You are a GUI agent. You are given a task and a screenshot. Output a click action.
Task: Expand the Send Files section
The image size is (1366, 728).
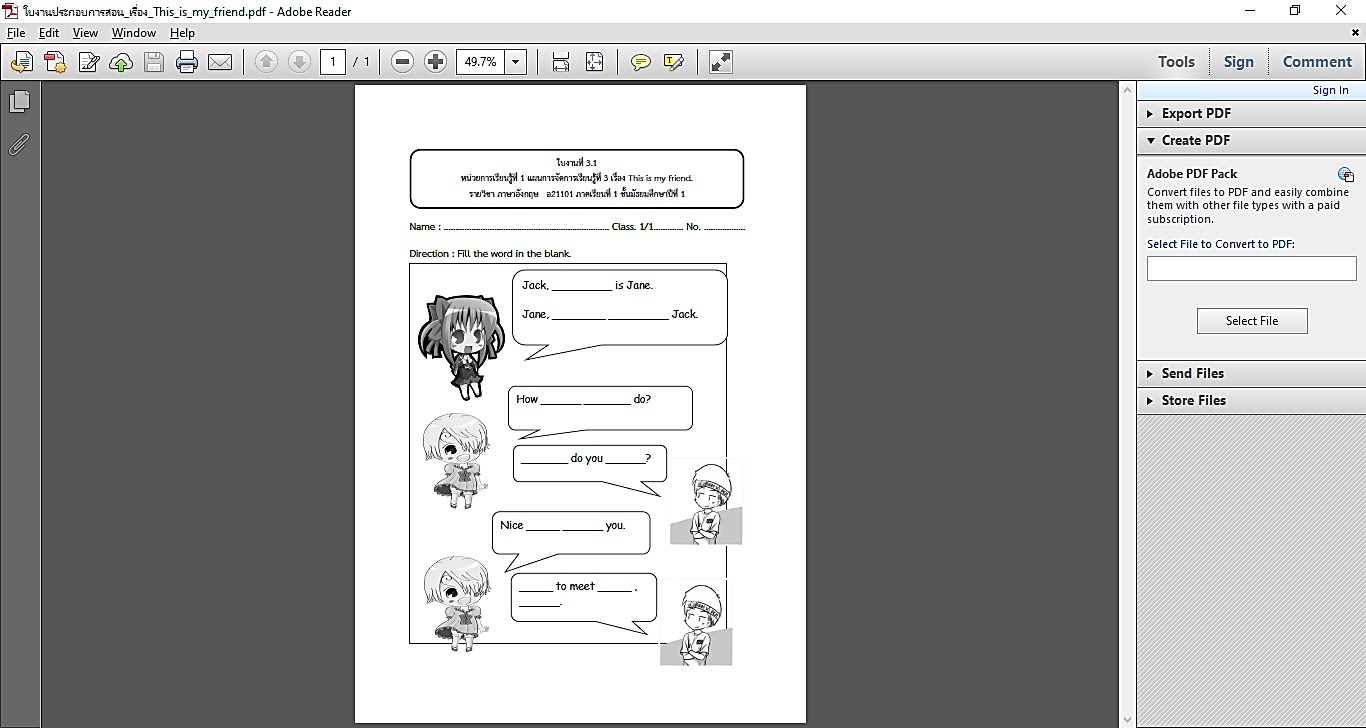pyautogui.click(x=1251, y=373)
